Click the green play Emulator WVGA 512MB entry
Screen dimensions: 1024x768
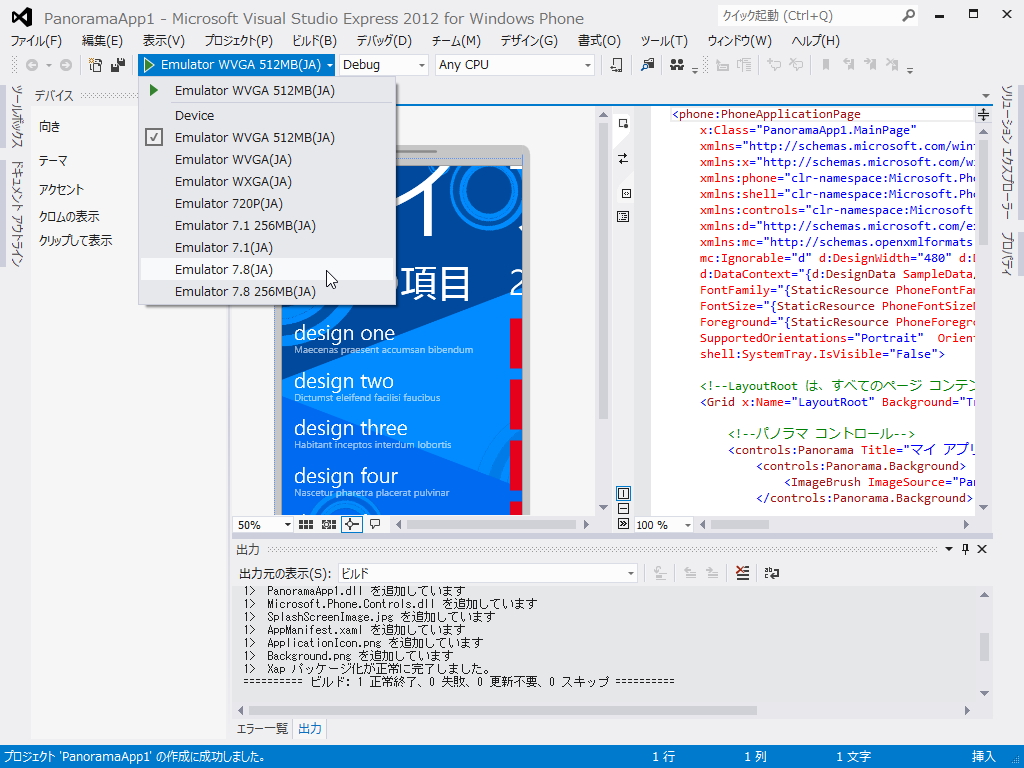coord(267,90)
